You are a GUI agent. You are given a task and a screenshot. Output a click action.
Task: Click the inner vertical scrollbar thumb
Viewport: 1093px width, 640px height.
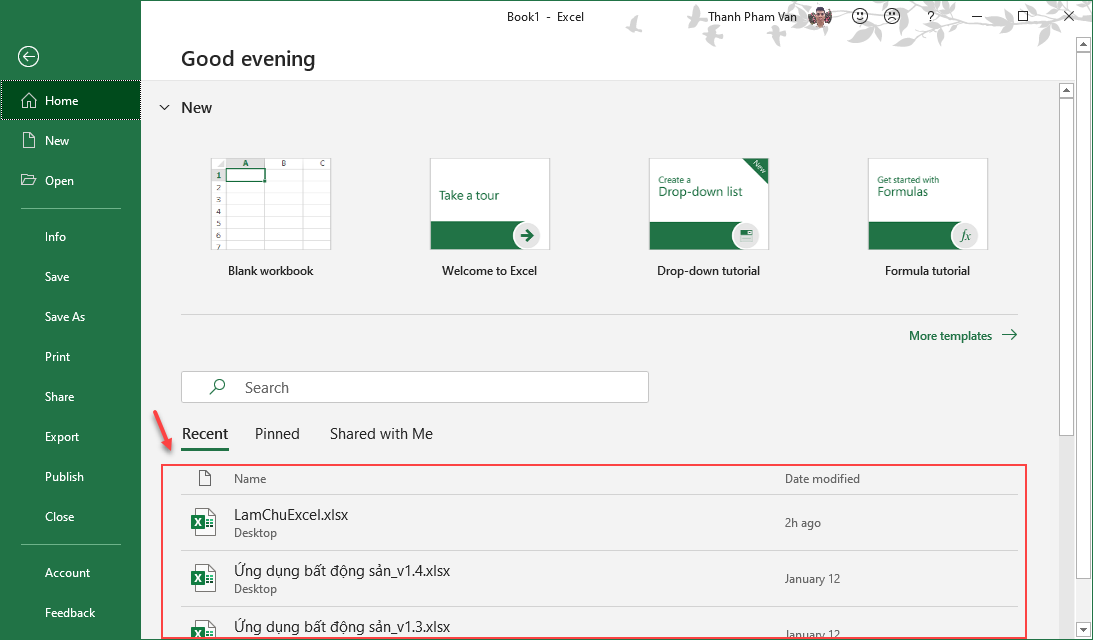click(1066, 266)
